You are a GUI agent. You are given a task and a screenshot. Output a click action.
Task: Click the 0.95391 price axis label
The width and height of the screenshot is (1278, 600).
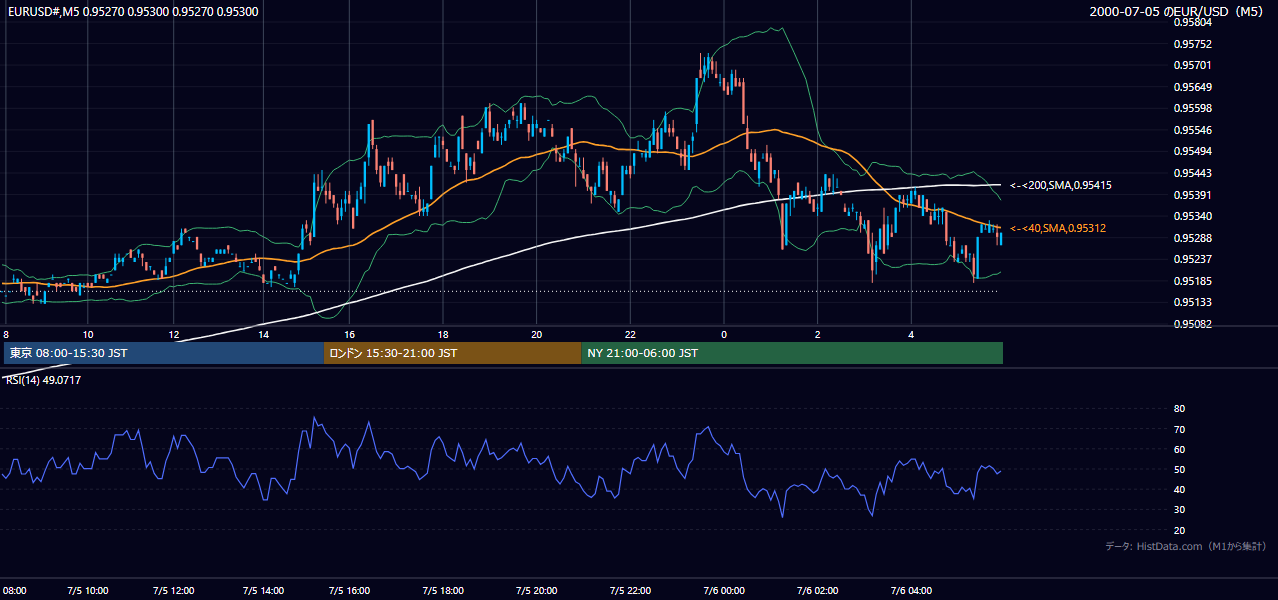(1192, 195)
